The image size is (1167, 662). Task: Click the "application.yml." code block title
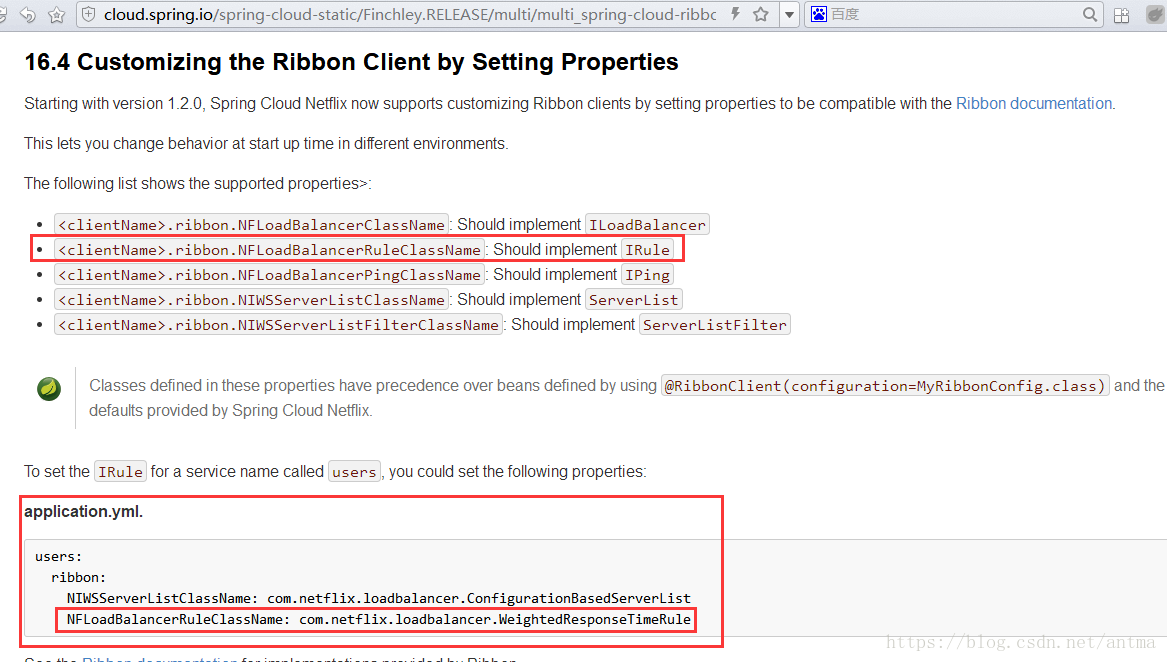coord(83,512)
